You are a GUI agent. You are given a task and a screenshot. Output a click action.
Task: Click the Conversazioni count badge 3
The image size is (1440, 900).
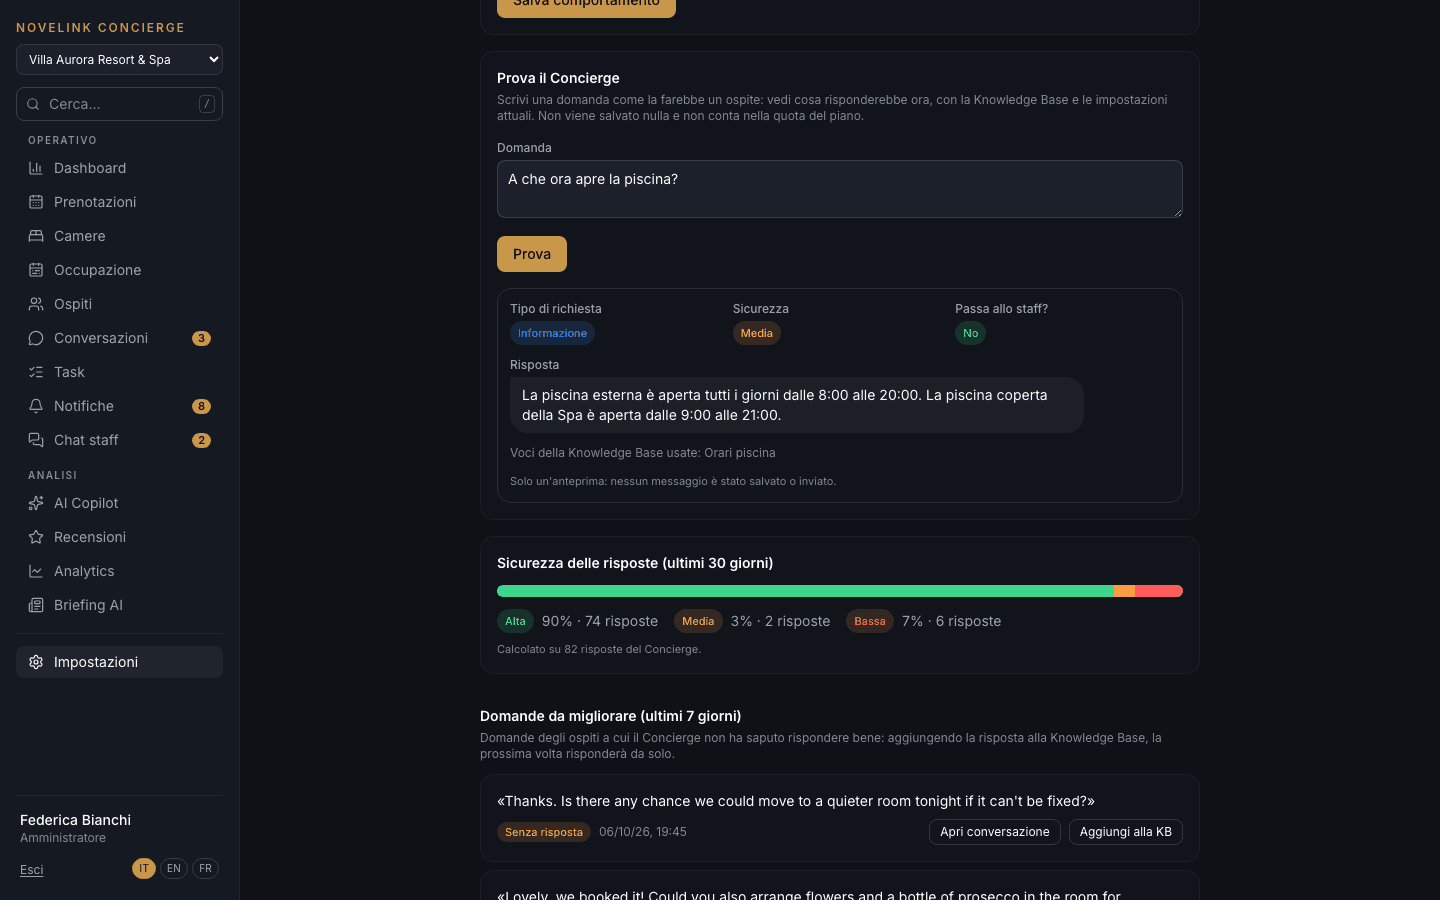point(201,338)
